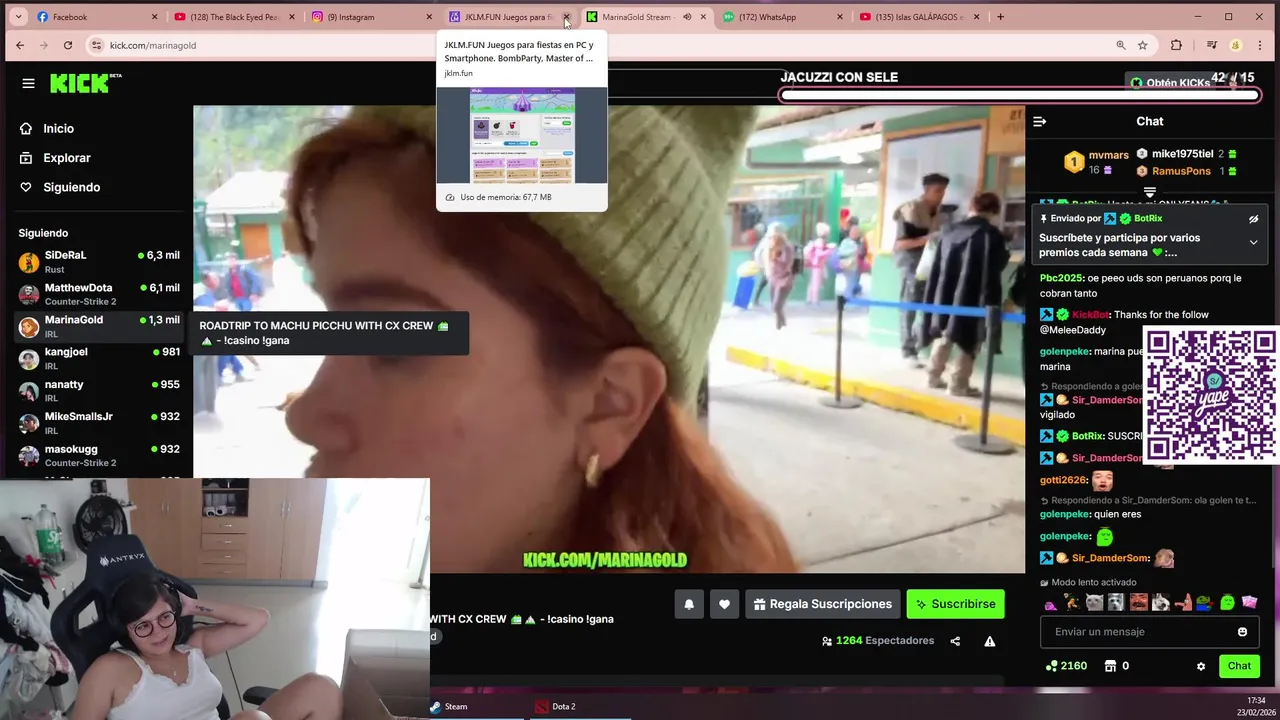Click Regala Suscripciones button
This screenshot has height=720, width=1280.
822,604
